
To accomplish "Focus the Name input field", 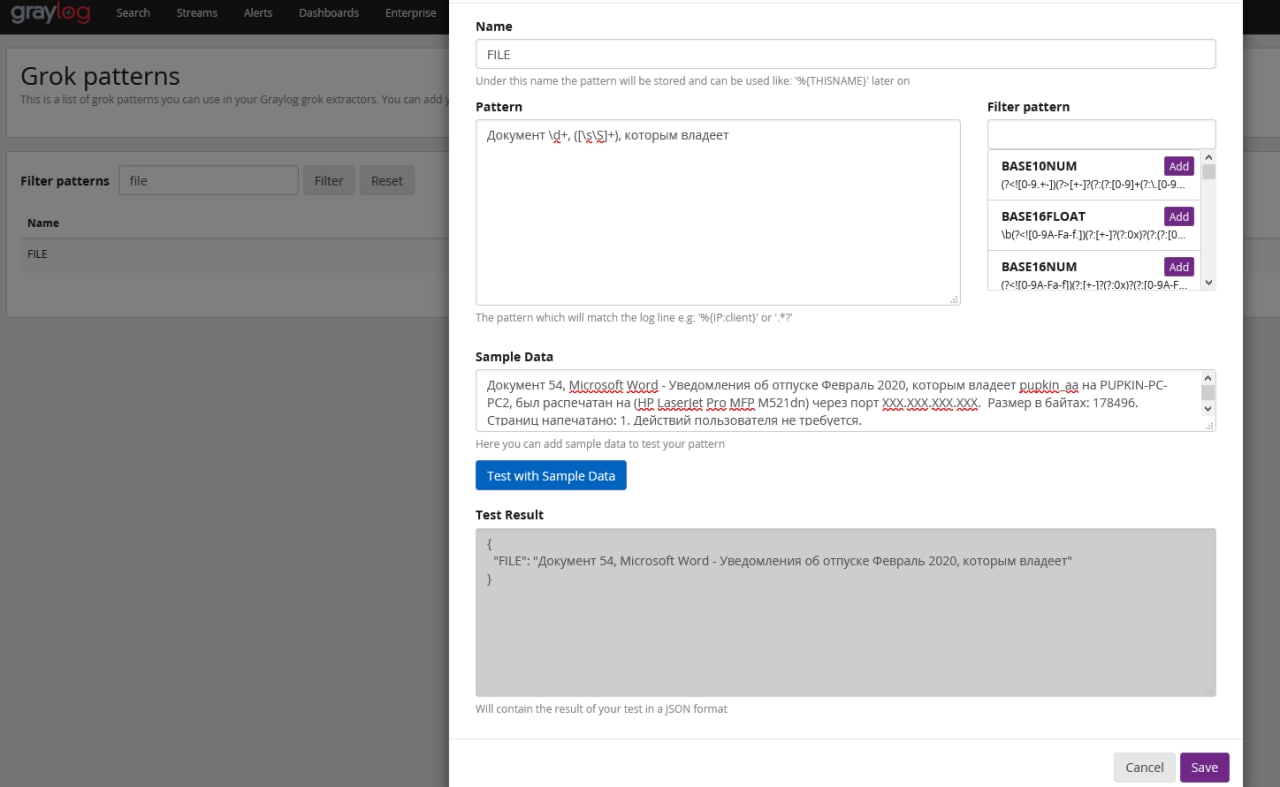I will pyautogui.click(x=845, y=54).
